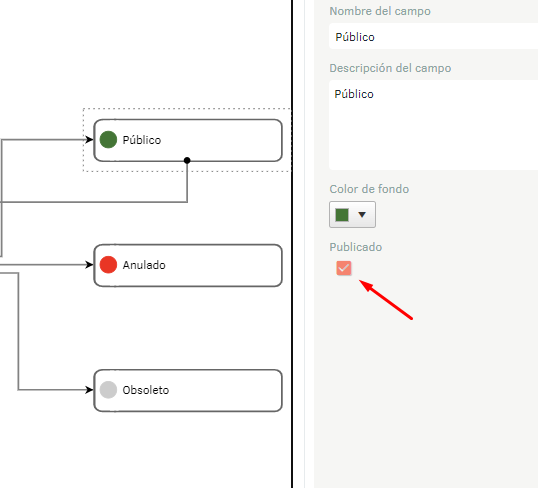Click the red circle icon on Anulado
Viewport: 538px width, 488px height.
point(108,265)
